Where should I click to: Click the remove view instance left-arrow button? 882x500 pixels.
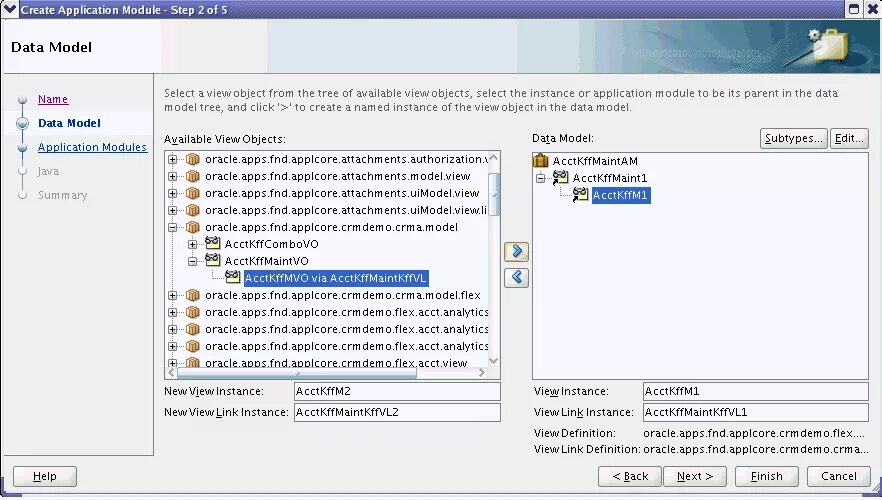pos(516,277)
